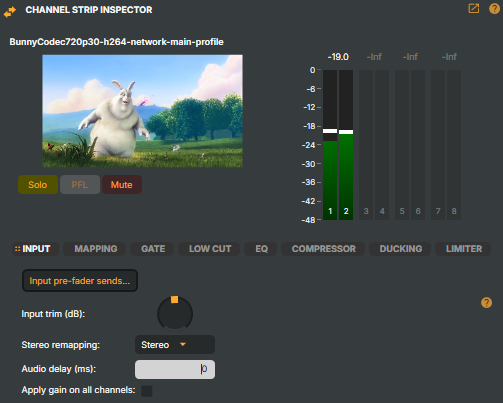Switch to the MAPPING tab
Image resolution: width=503 pixels, height=403 pixels.
coord(95,249)
